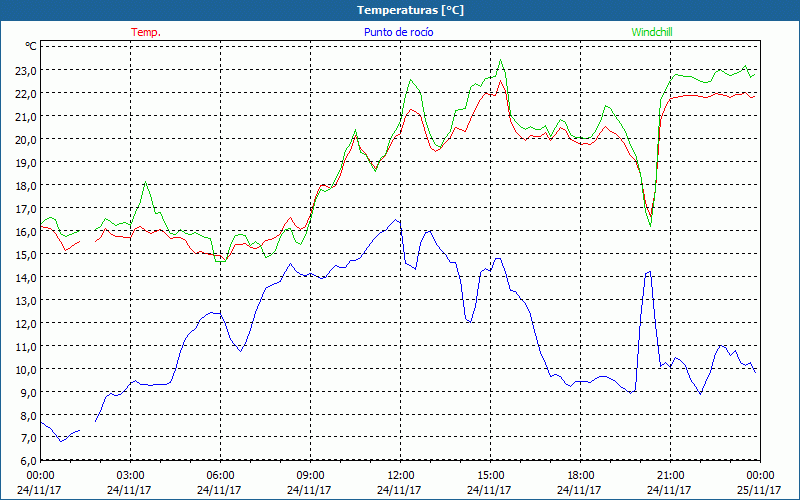Click the 18,0 y-axis value
The image size is (800, 500).
point(26,185)
